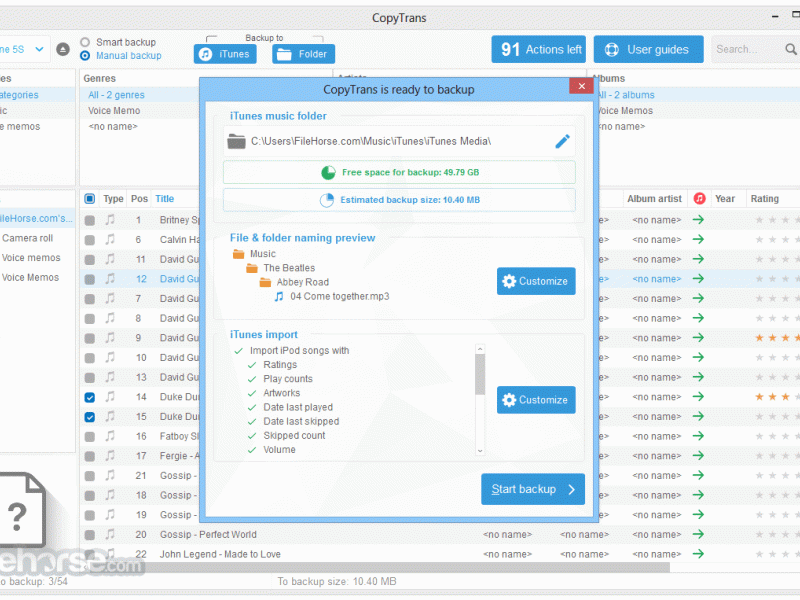The height and width of the screenshot is (600, 800).
Task: Click the 91 Actions left button
Action: (538, 49)
